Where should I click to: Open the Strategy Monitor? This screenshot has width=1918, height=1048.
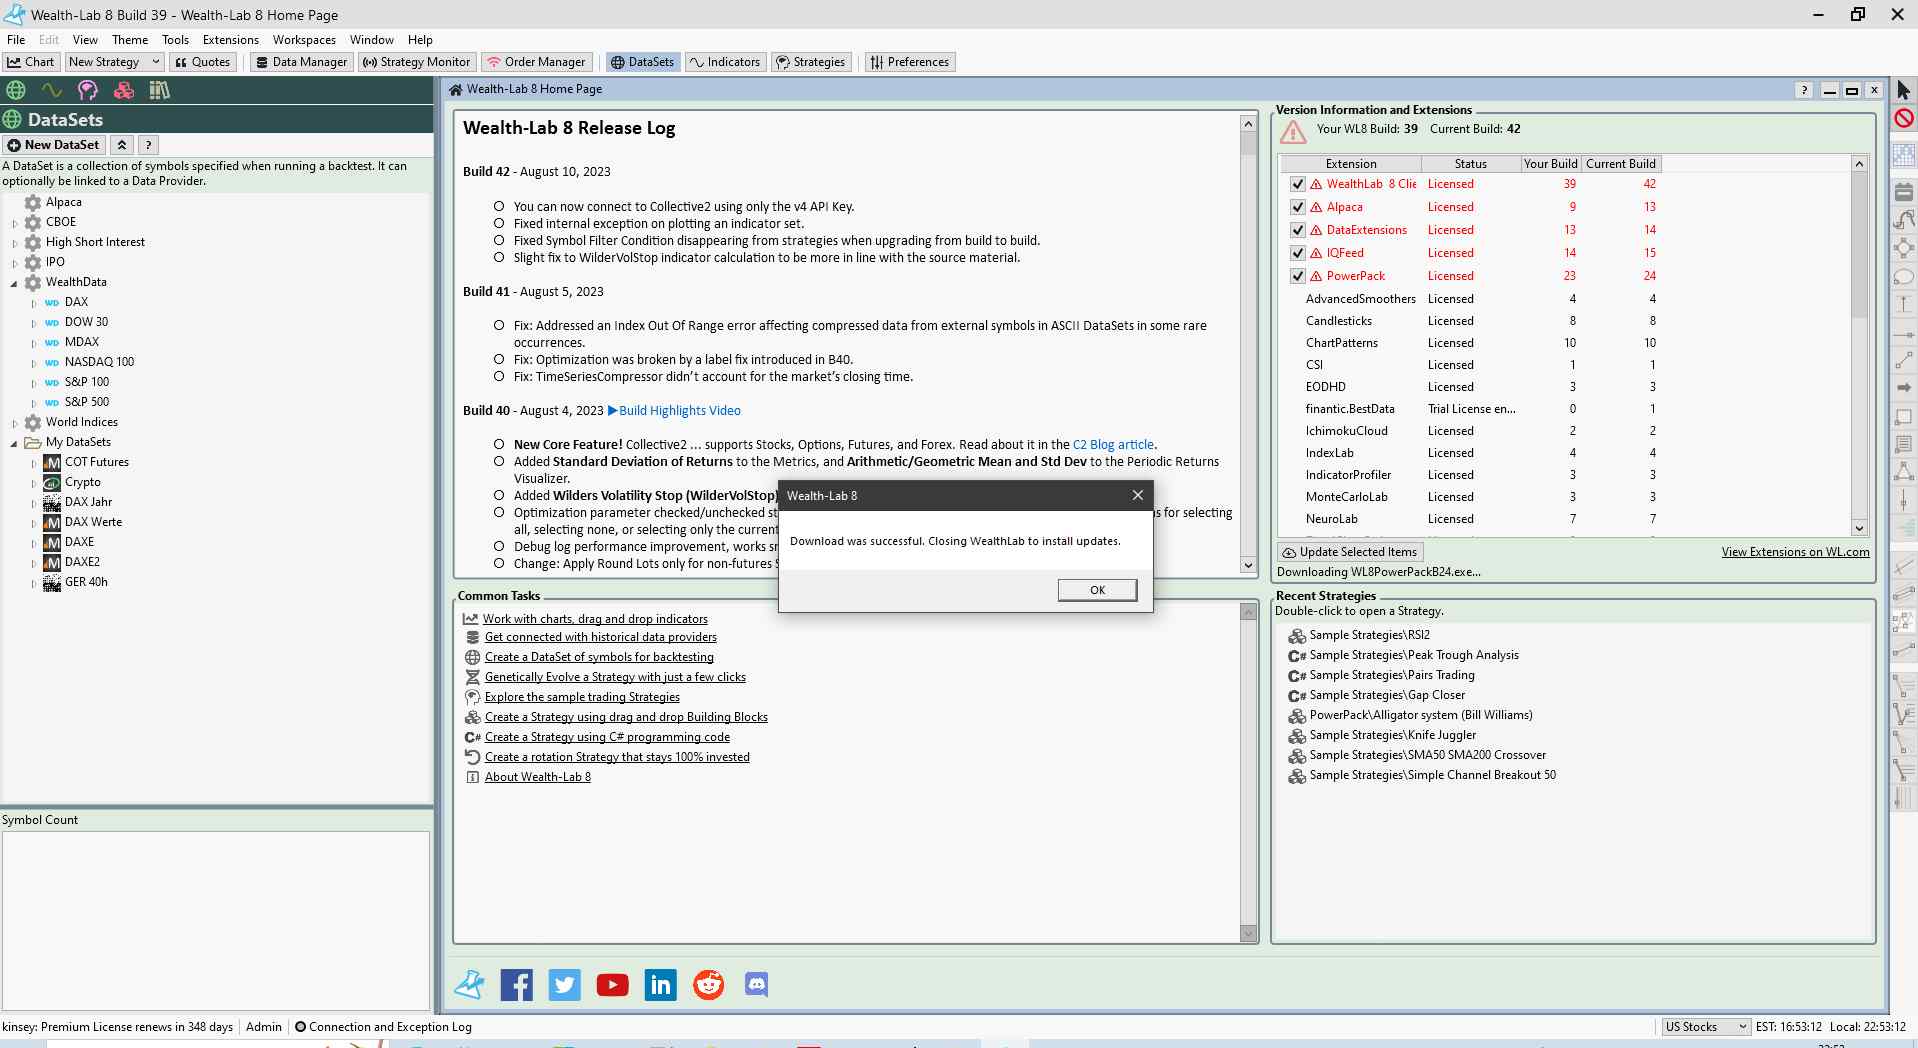[416, 62]
